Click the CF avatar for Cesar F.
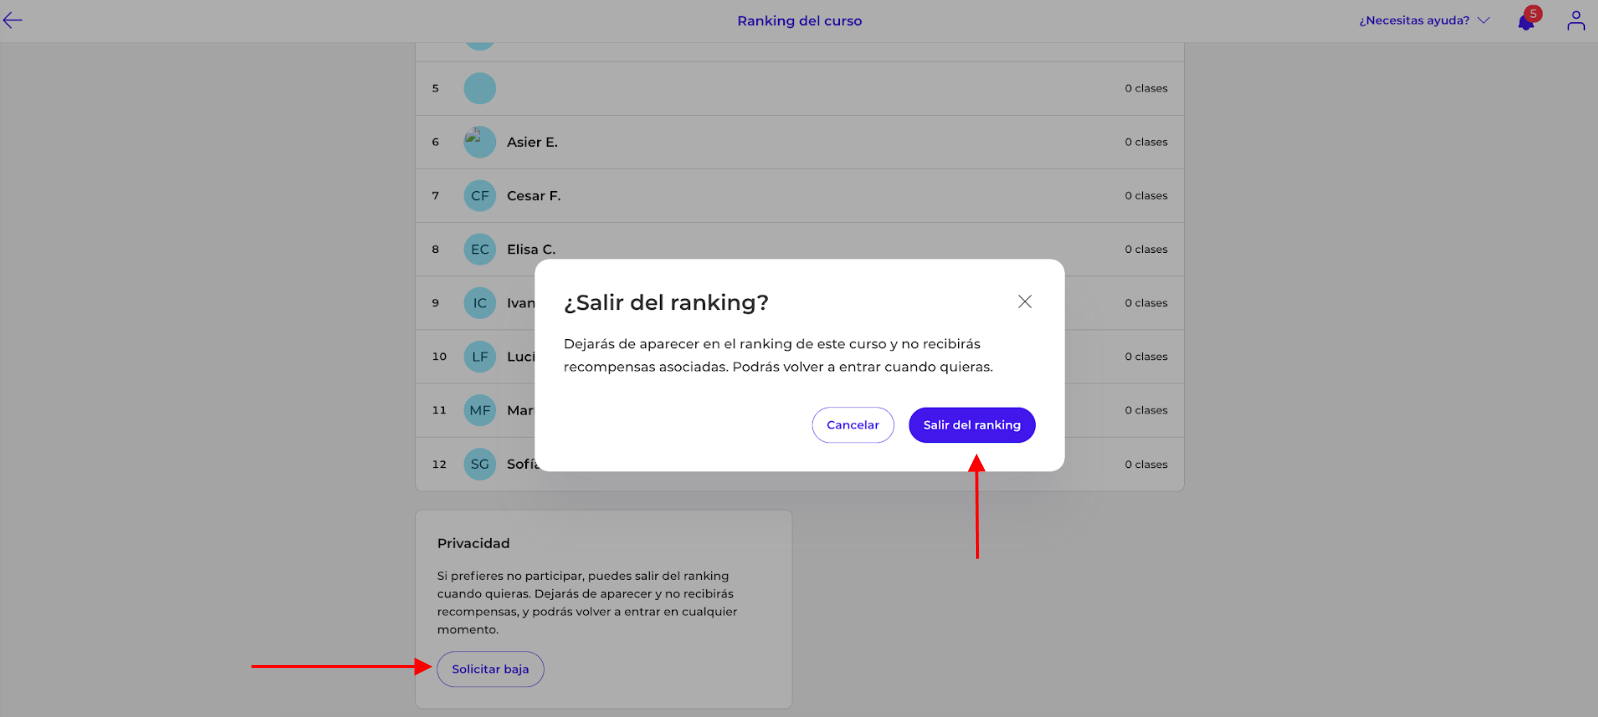The image size is (1598, 717). click(480, 196)
